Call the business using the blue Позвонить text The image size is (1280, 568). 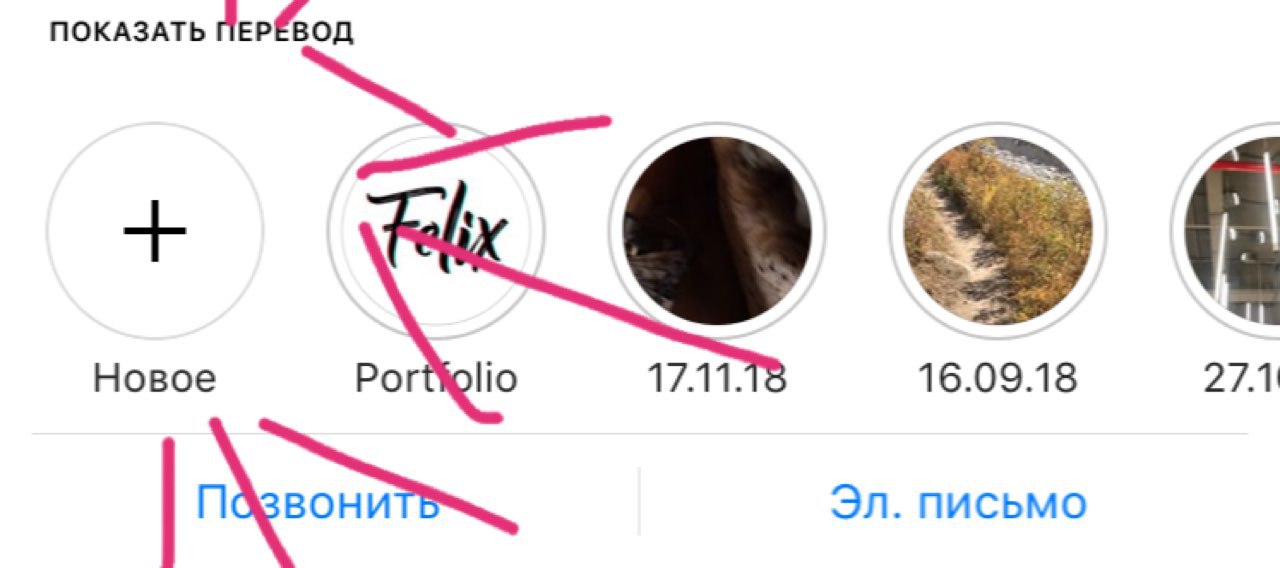click(317, 502)
